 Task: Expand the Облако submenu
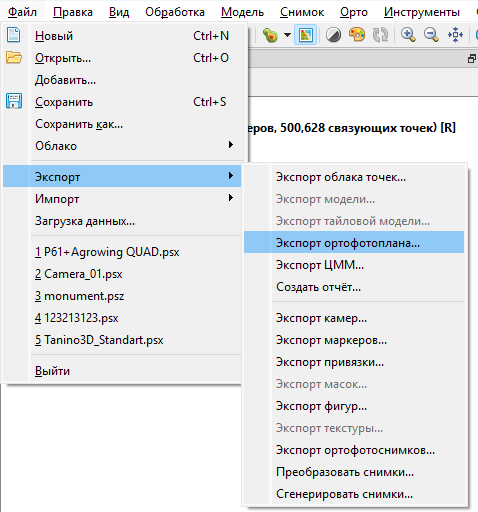[122, 146]
